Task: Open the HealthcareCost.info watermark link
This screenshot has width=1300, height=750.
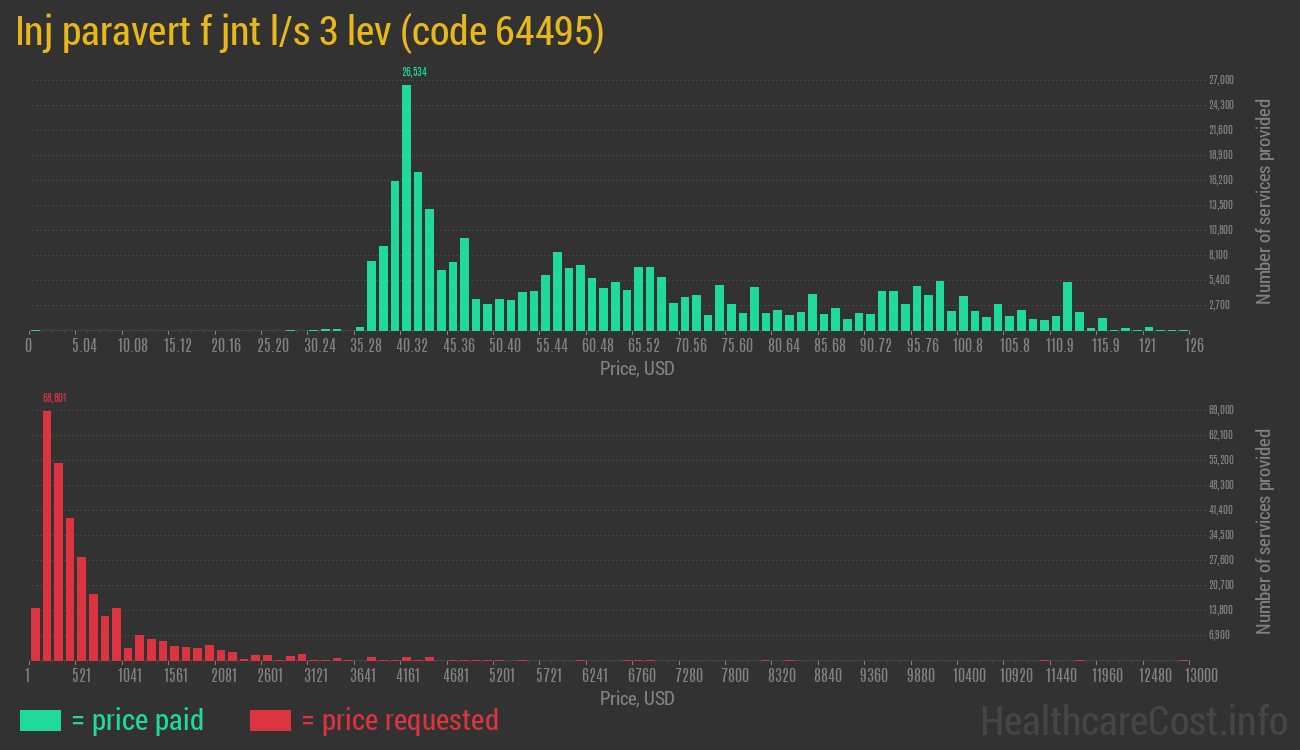Action: coord(1133,720)
